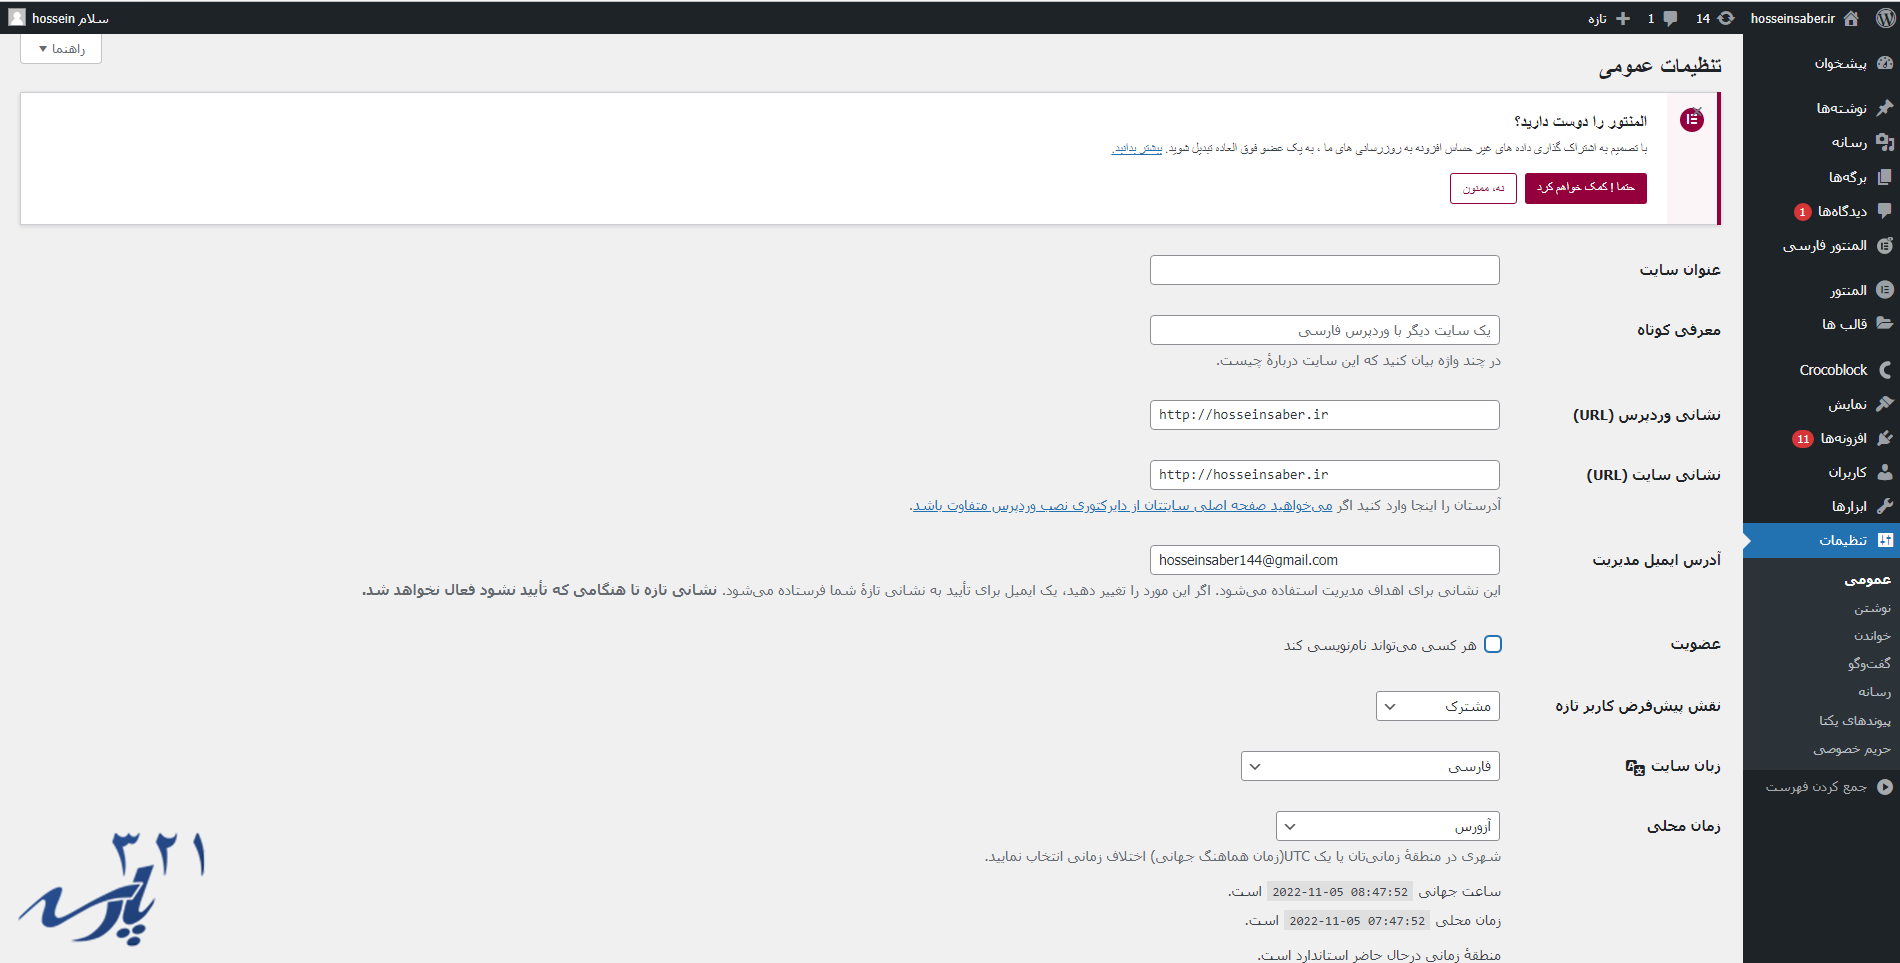
Task: Open the default user role dropdown (مشترک)
Action: click(1438, 706)
